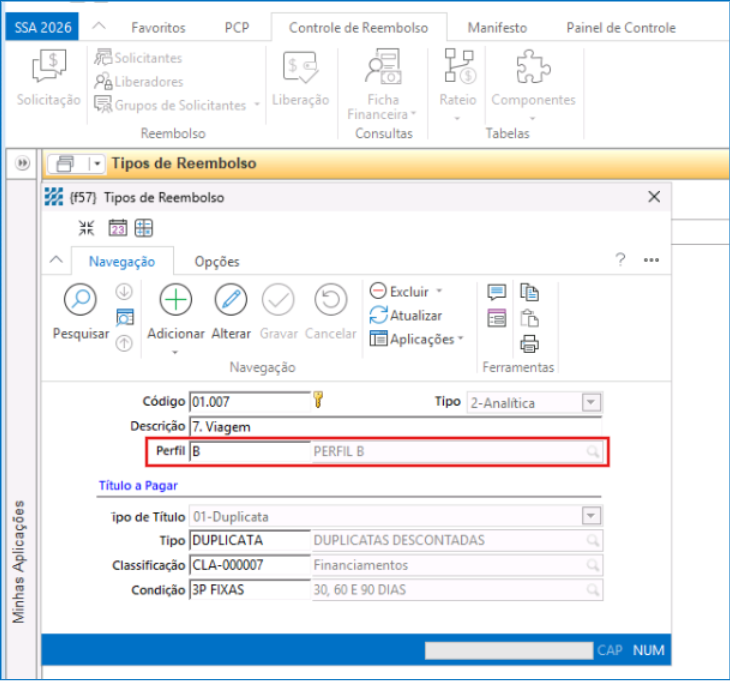Screen dimensions: 730x681
Task: Switch to the Opções tab
Action: 216,261
